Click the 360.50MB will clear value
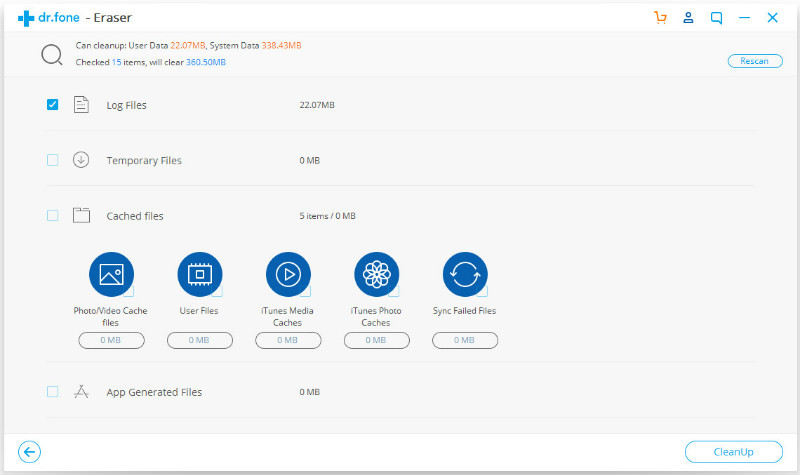Screen dimensions: 800x475 pos(206,62)
